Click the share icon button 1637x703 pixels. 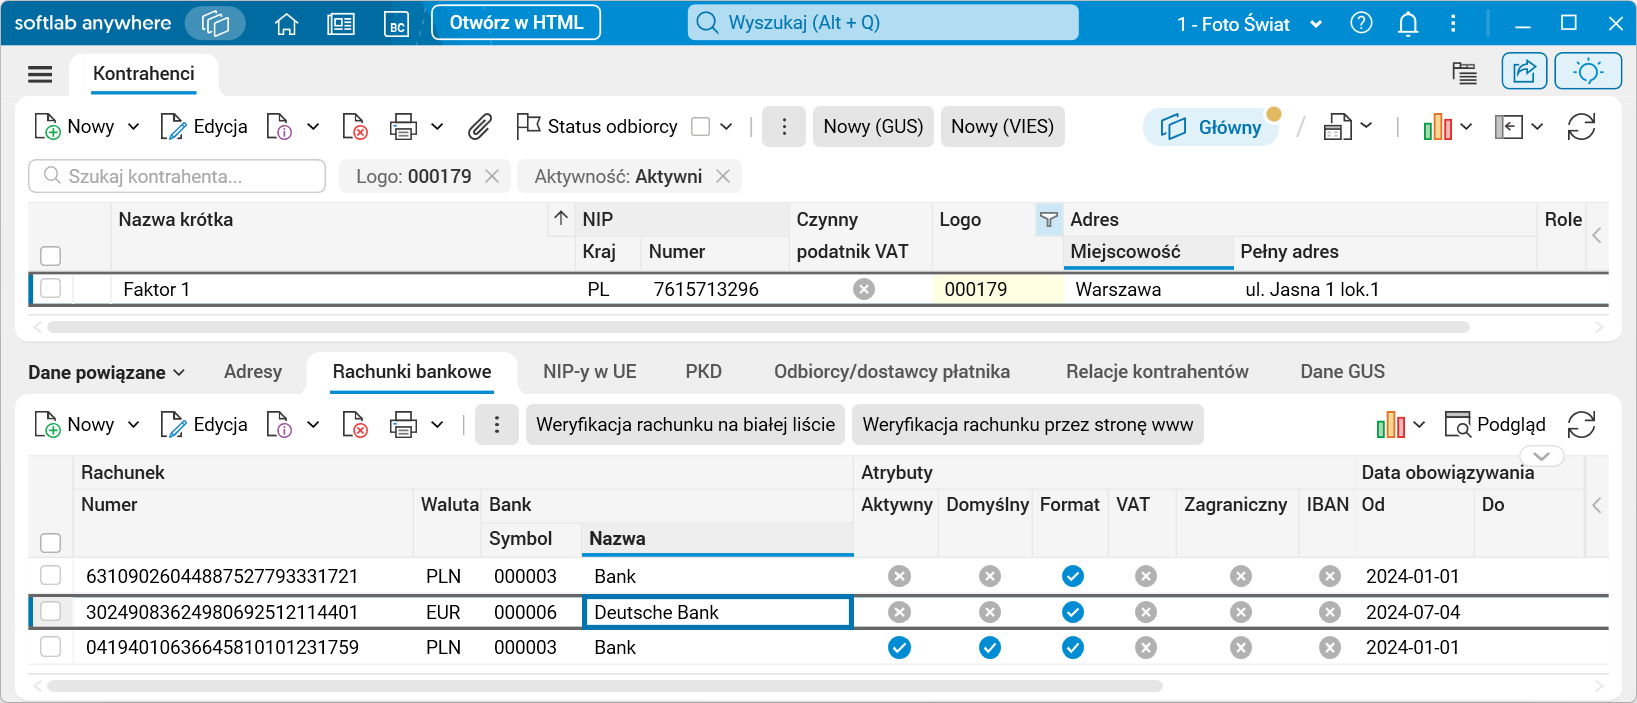tap(1524, 72)
